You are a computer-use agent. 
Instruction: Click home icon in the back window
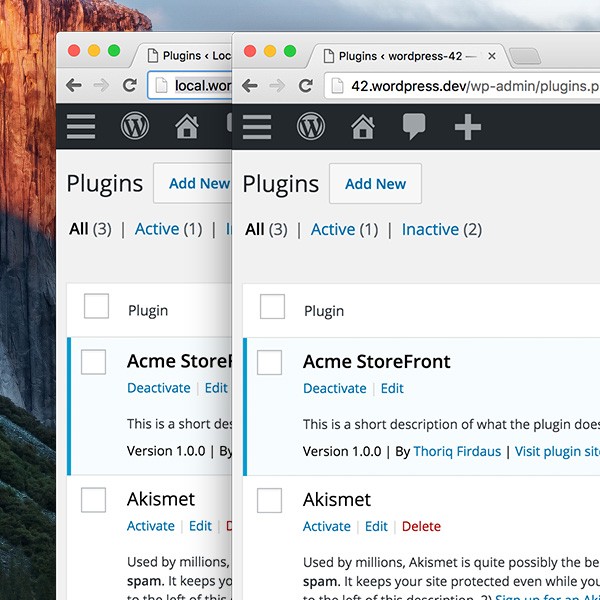pos(187,126)
